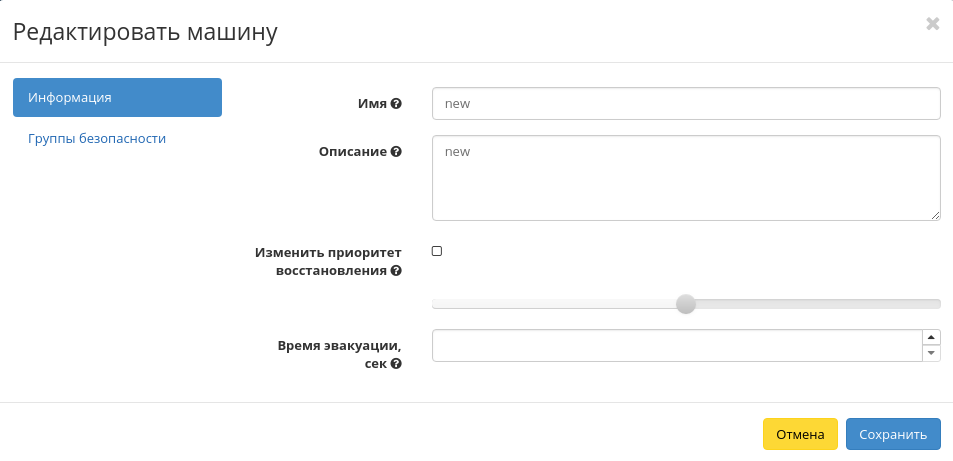Click the help icon beside Описание
The height and width of the screenshot is (461, 953).
tap(396, 152)
